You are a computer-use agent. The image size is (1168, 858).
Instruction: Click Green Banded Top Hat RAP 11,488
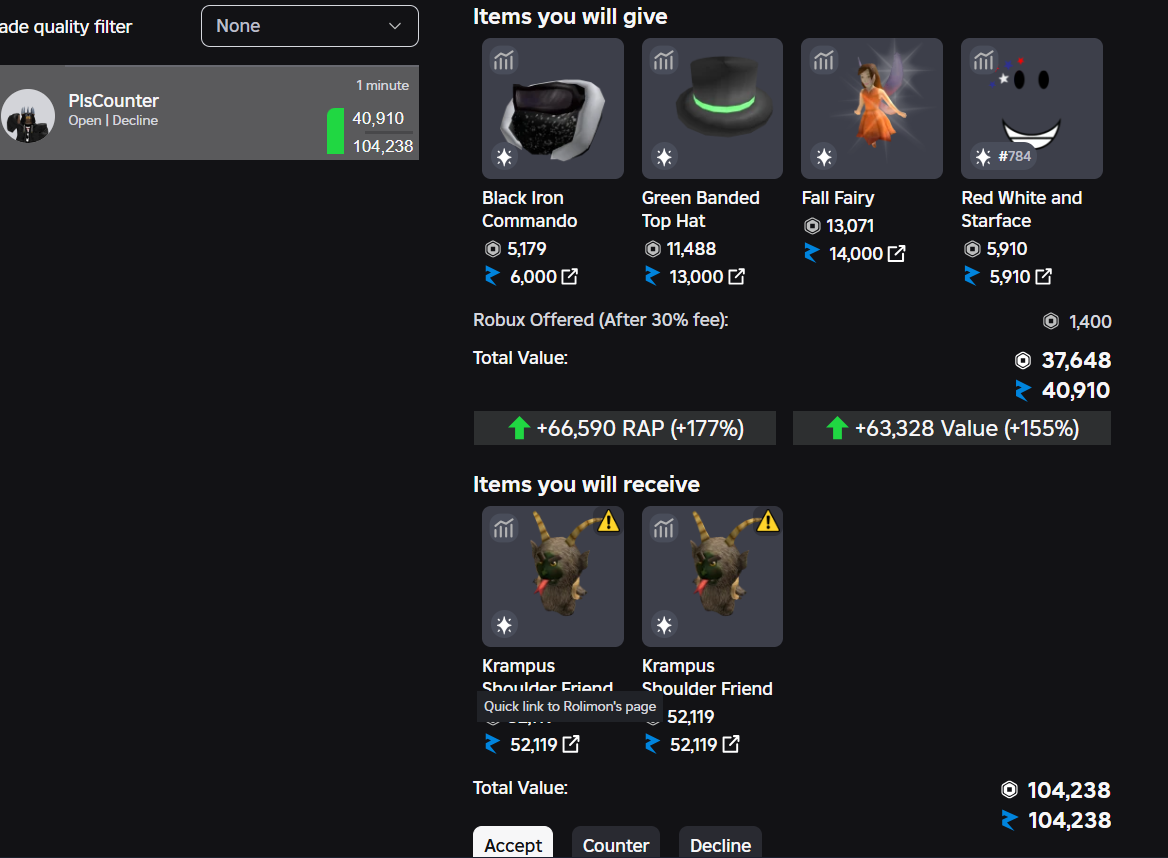click(691, 249)
